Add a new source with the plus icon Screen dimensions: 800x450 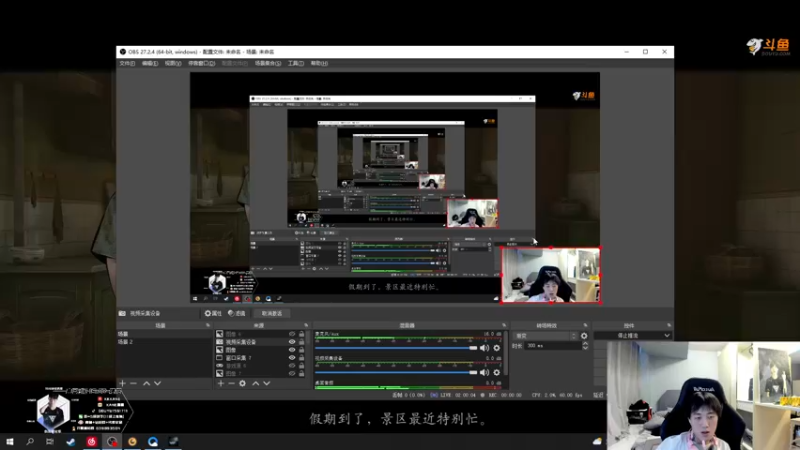pyautogui.click(x=220, y=383)
